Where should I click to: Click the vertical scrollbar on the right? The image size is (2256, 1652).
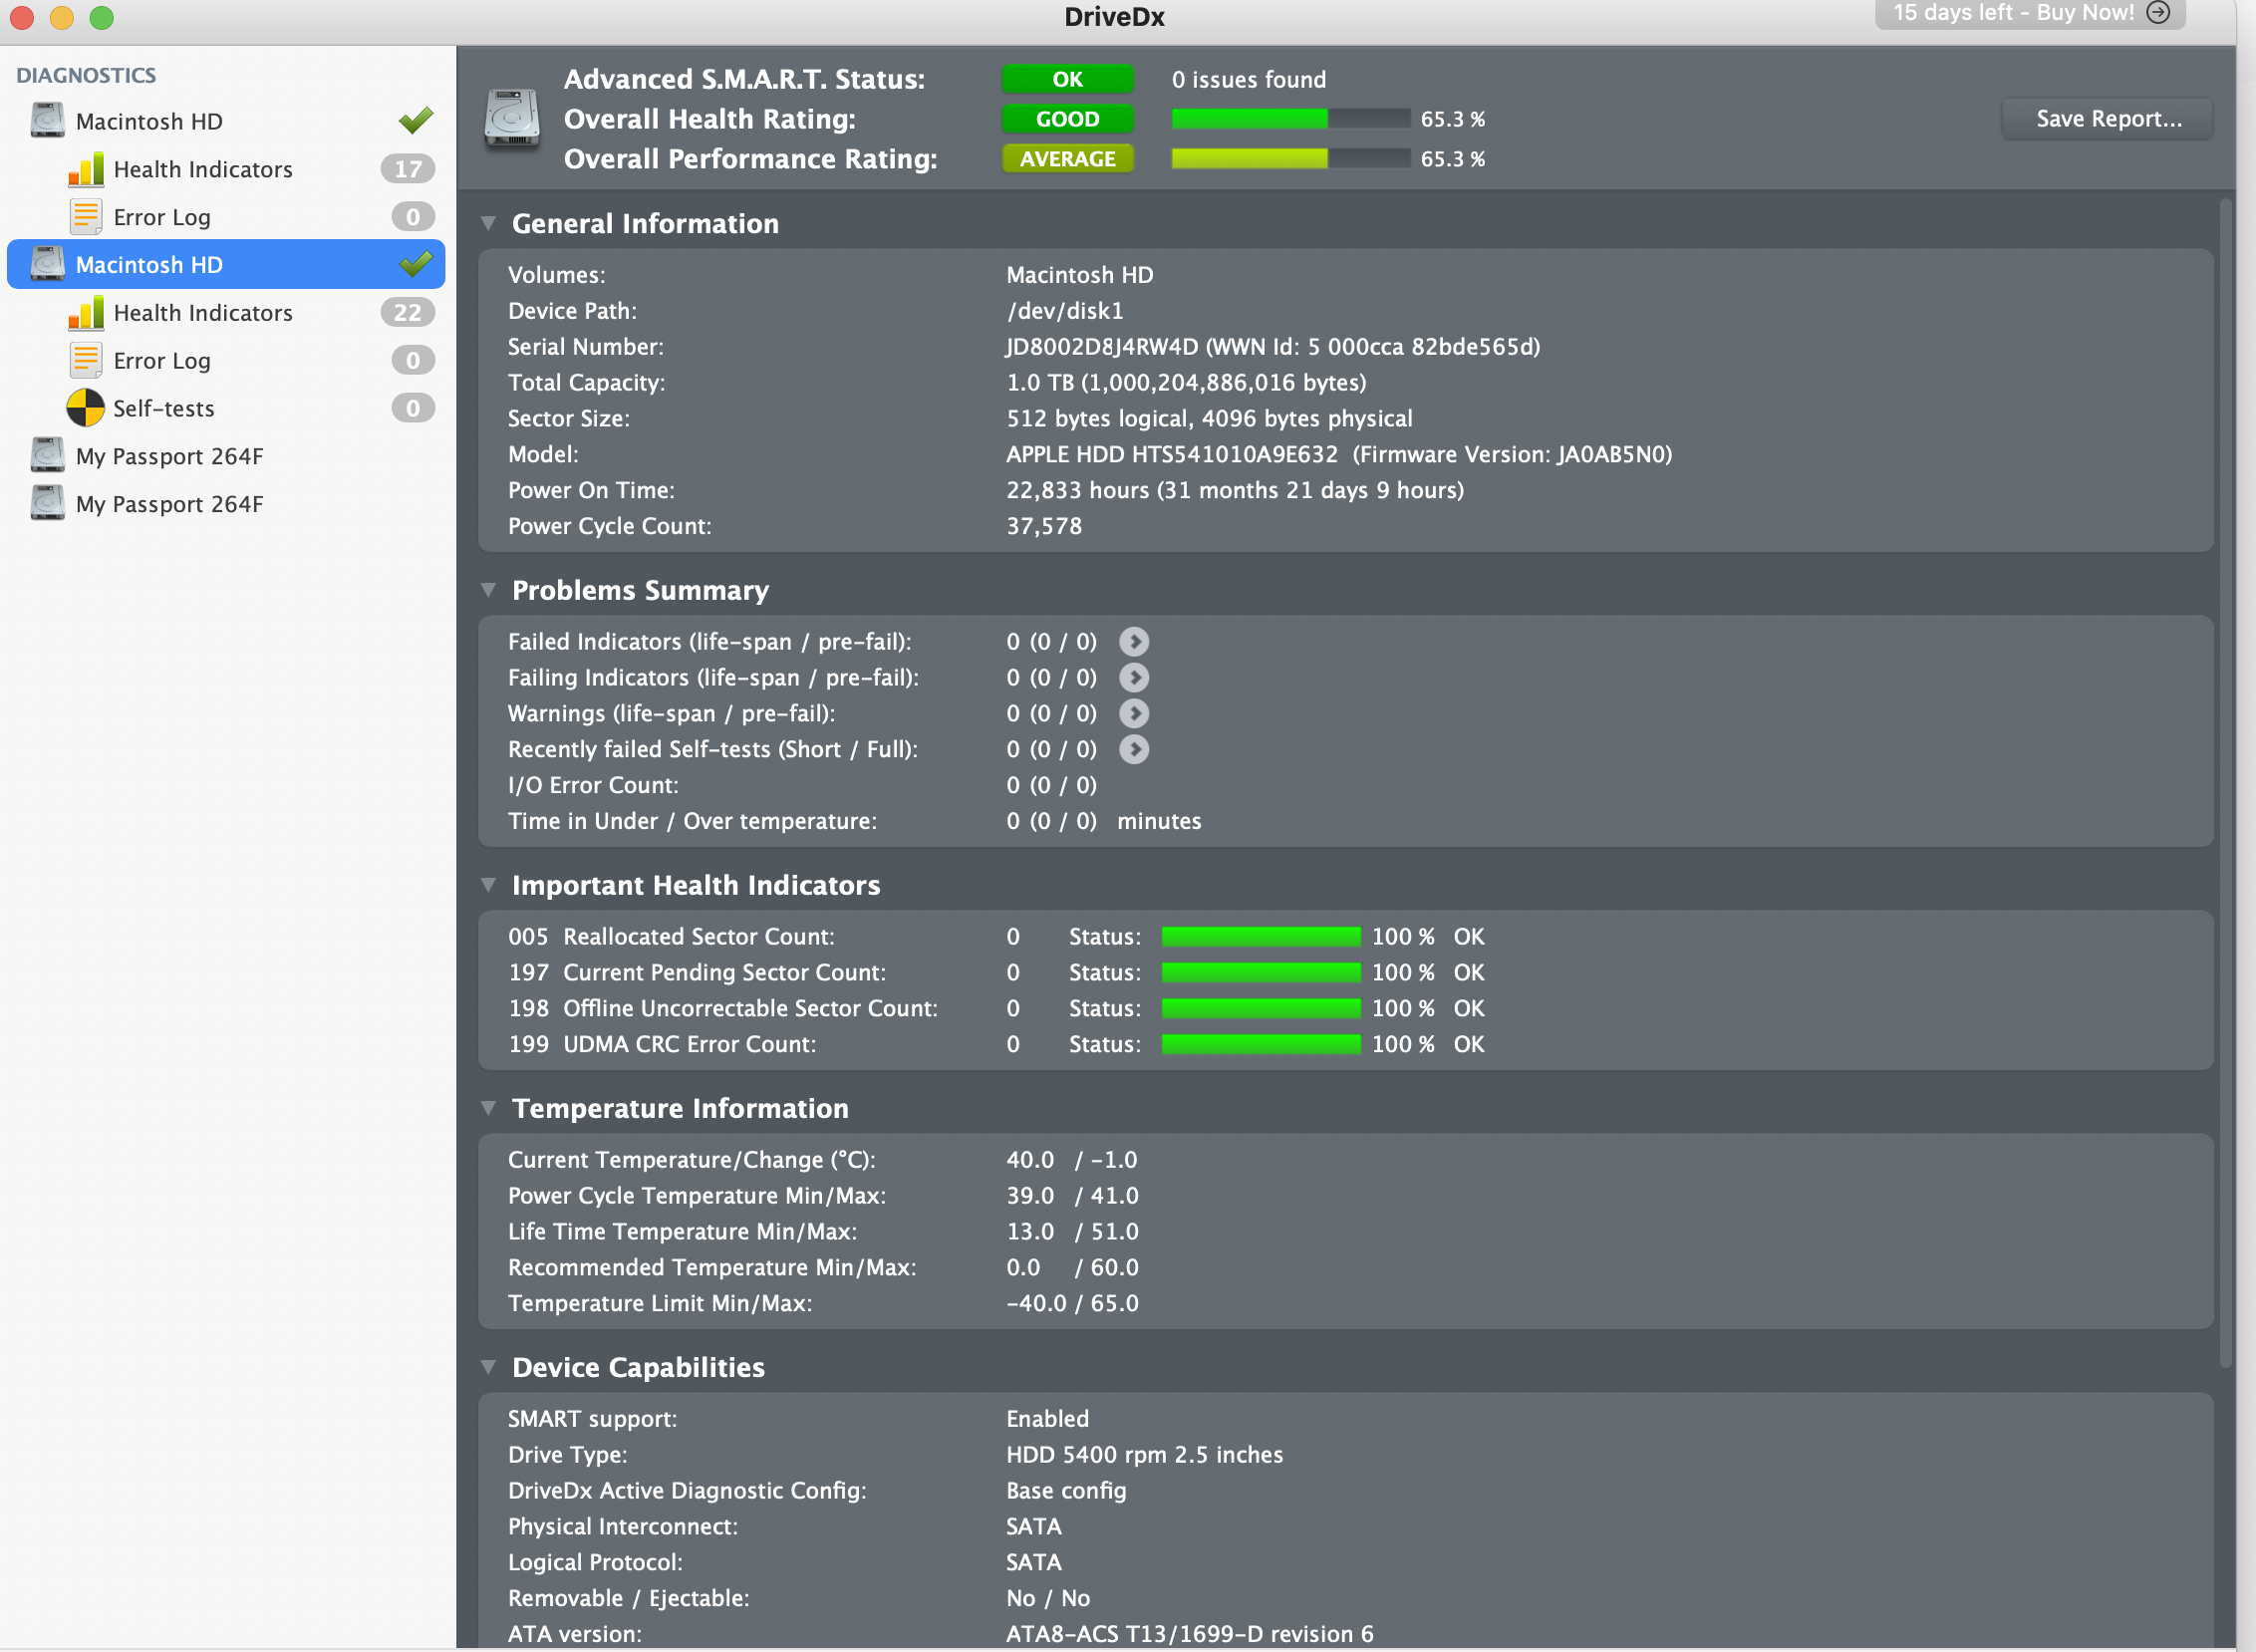coord(2225,780)
